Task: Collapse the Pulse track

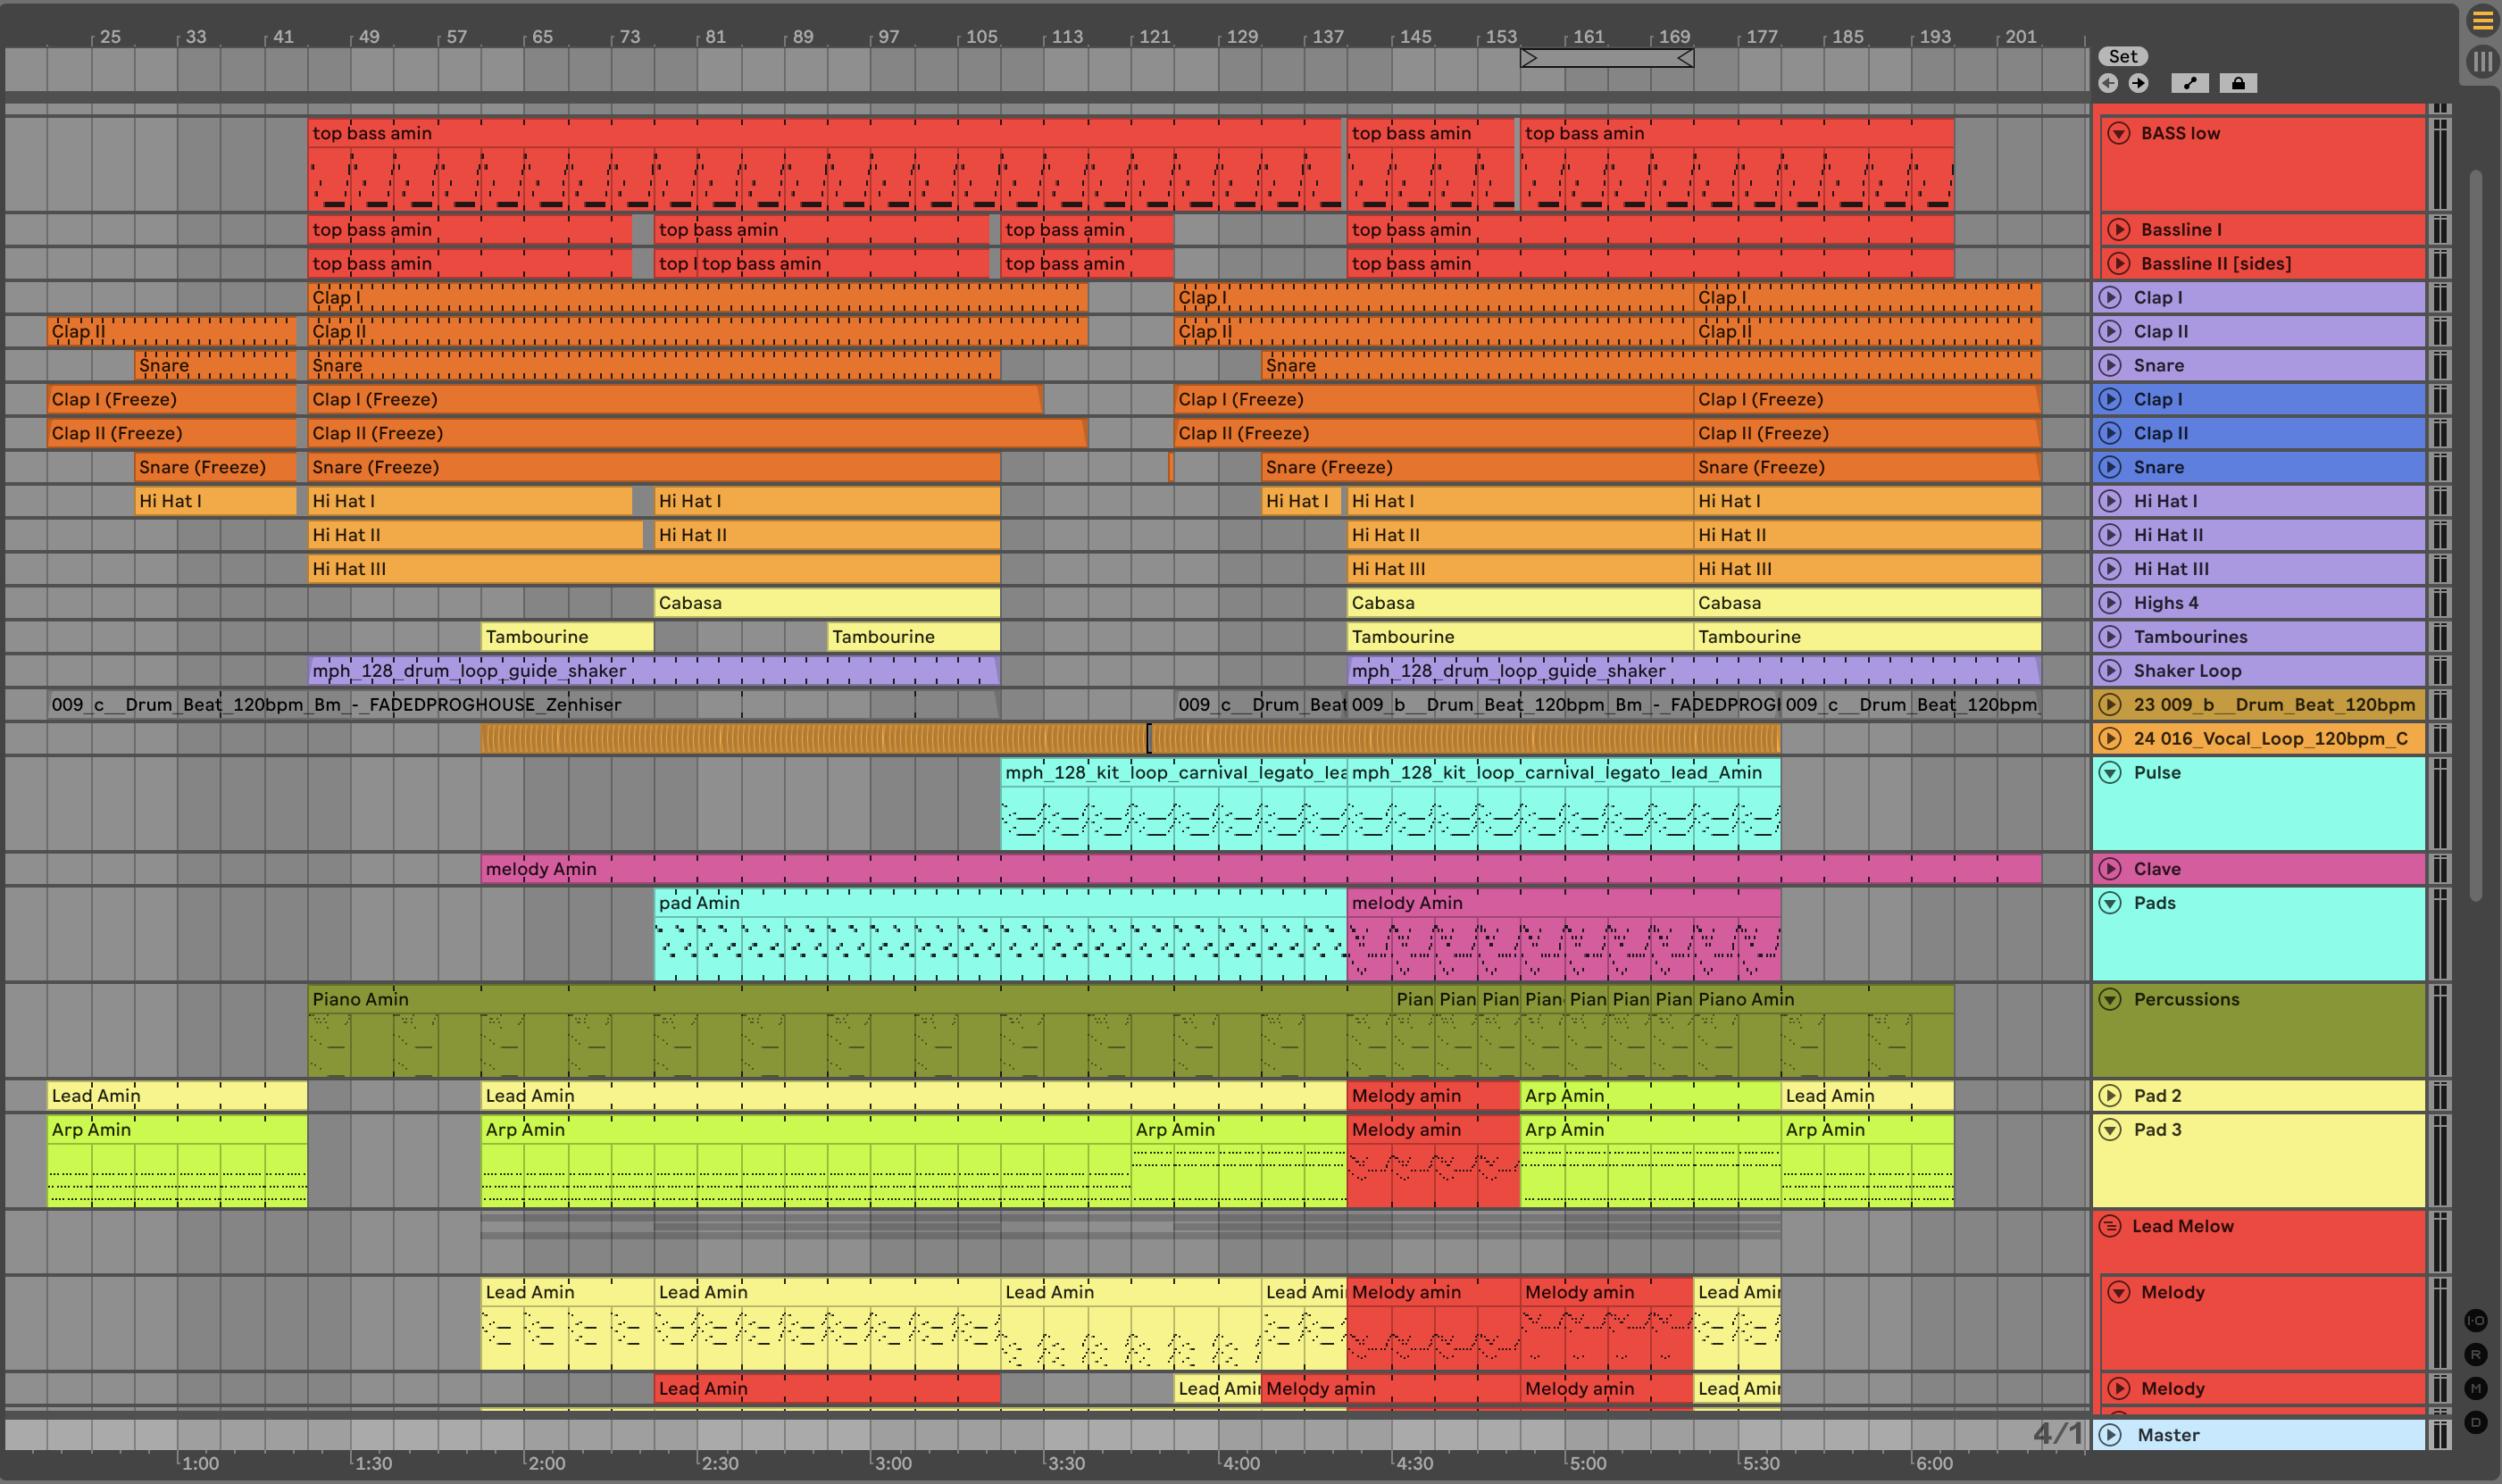Action: (x=2110, y=773)
